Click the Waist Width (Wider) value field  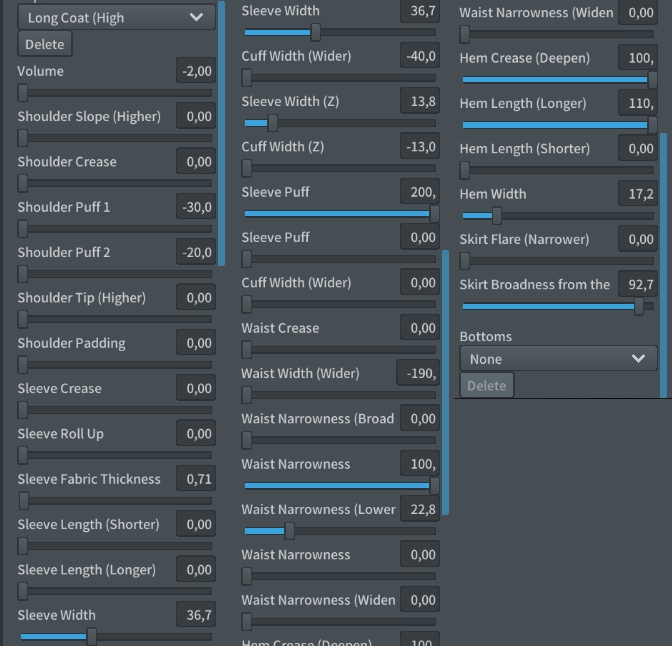click(420, 373)
